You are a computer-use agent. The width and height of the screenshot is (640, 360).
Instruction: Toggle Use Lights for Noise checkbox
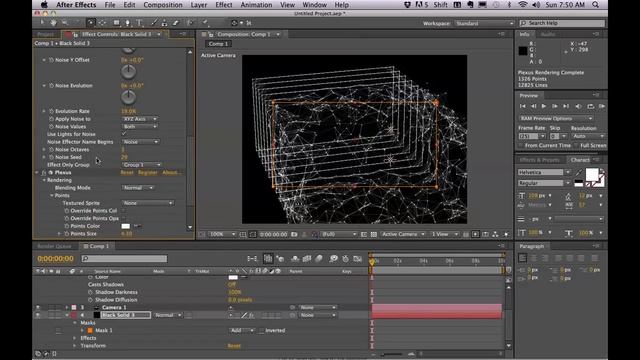pos(124,134)
